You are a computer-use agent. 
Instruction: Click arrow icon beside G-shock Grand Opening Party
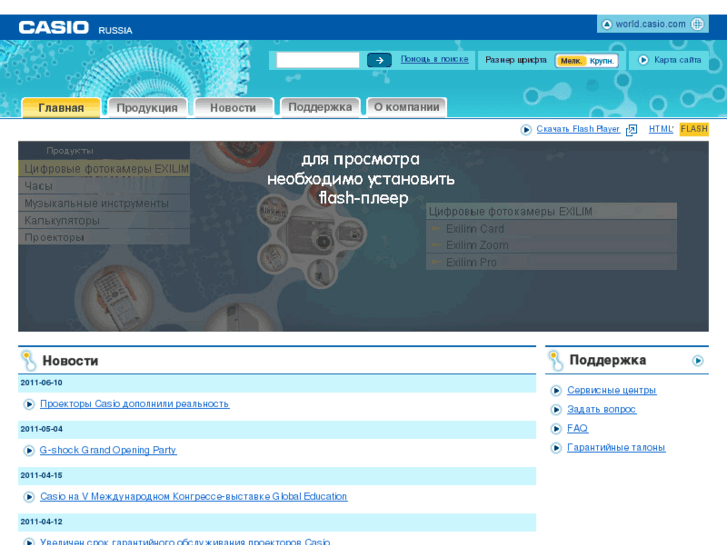pyautogui.click(x=29, y=450)
